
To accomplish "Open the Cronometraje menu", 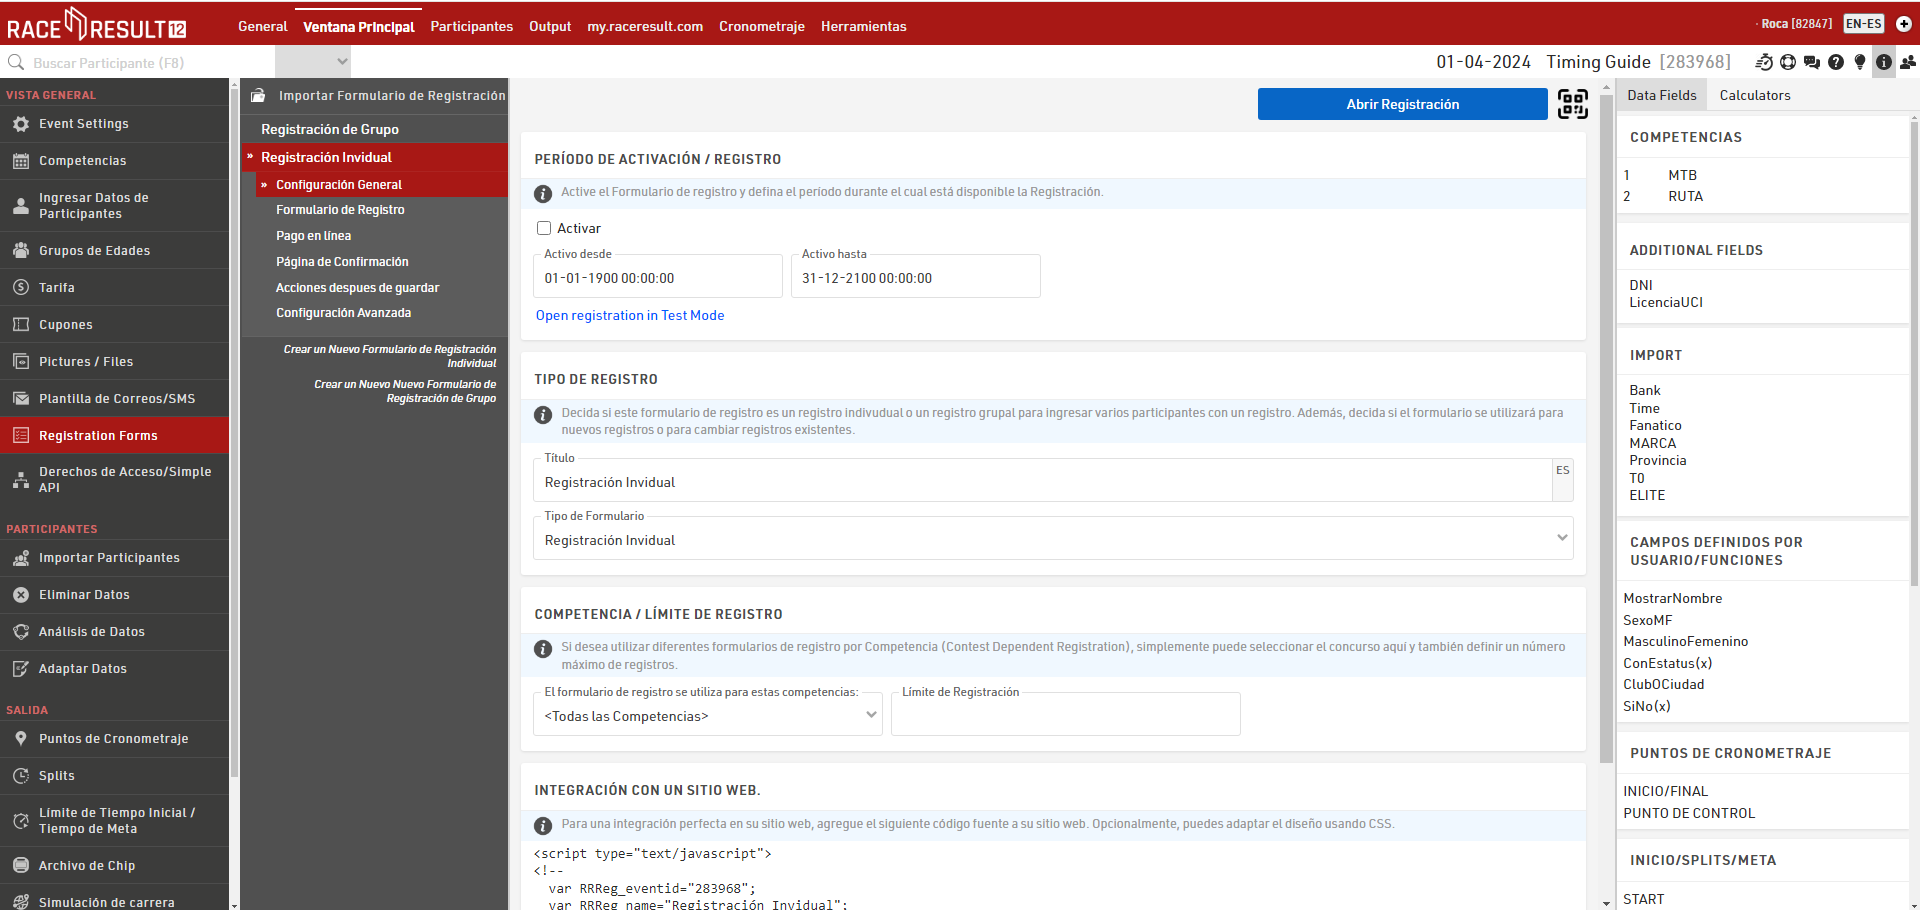I will (x=761, y=26).
